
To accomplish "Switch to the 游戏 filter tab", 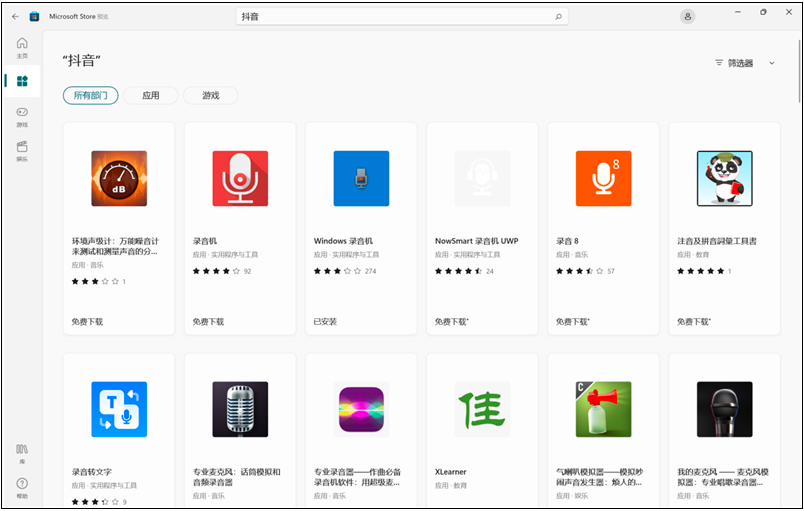I will (x=210, y=96).
